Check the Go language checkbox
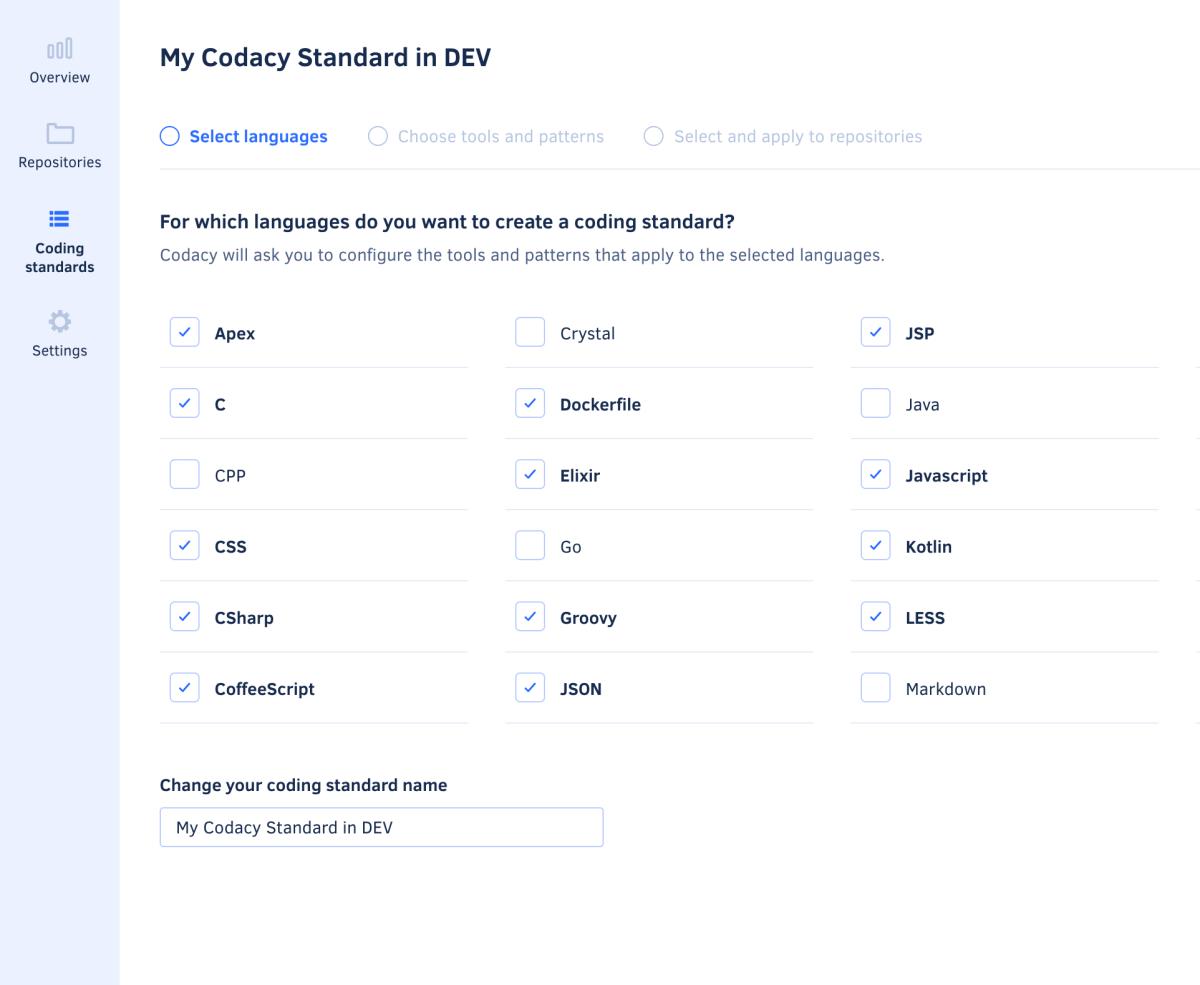Image resolution: width=1200 pixels, height=985 pixels. 530,545
